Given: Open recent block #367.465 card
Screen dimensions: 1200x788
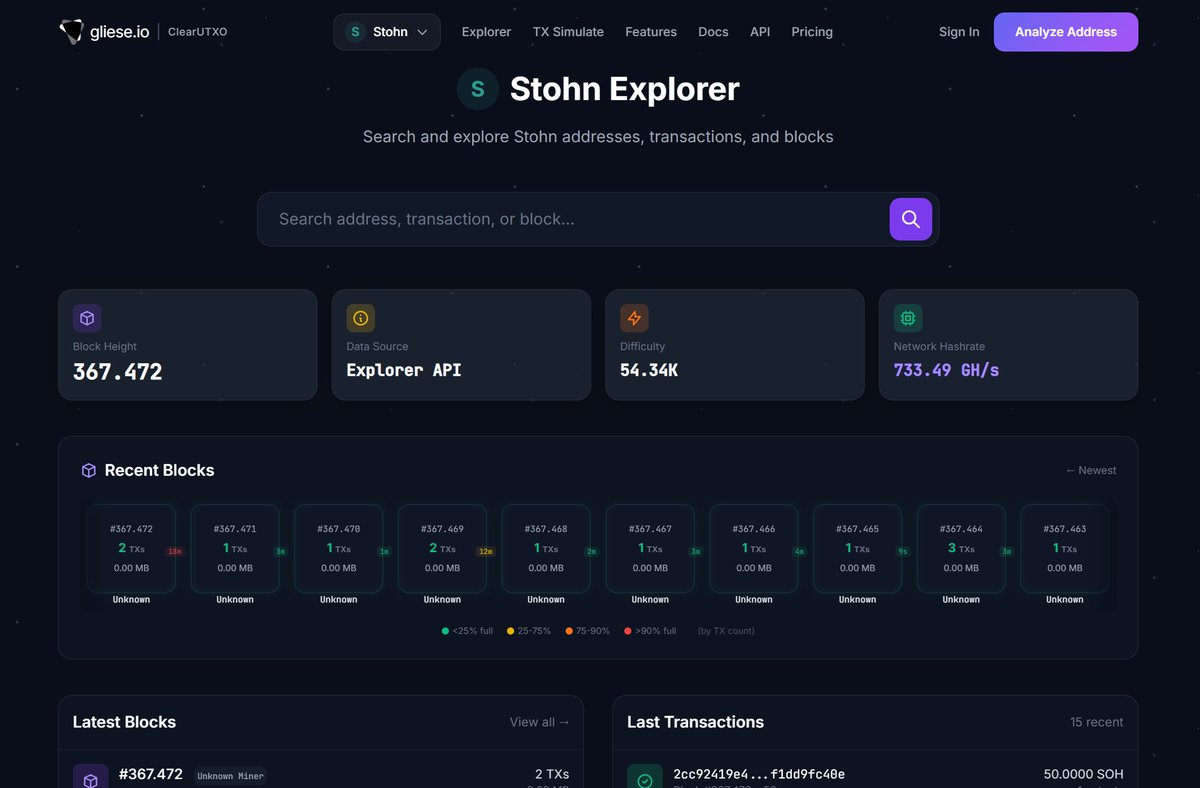Looking at the screenshot, I should [857, 549].
